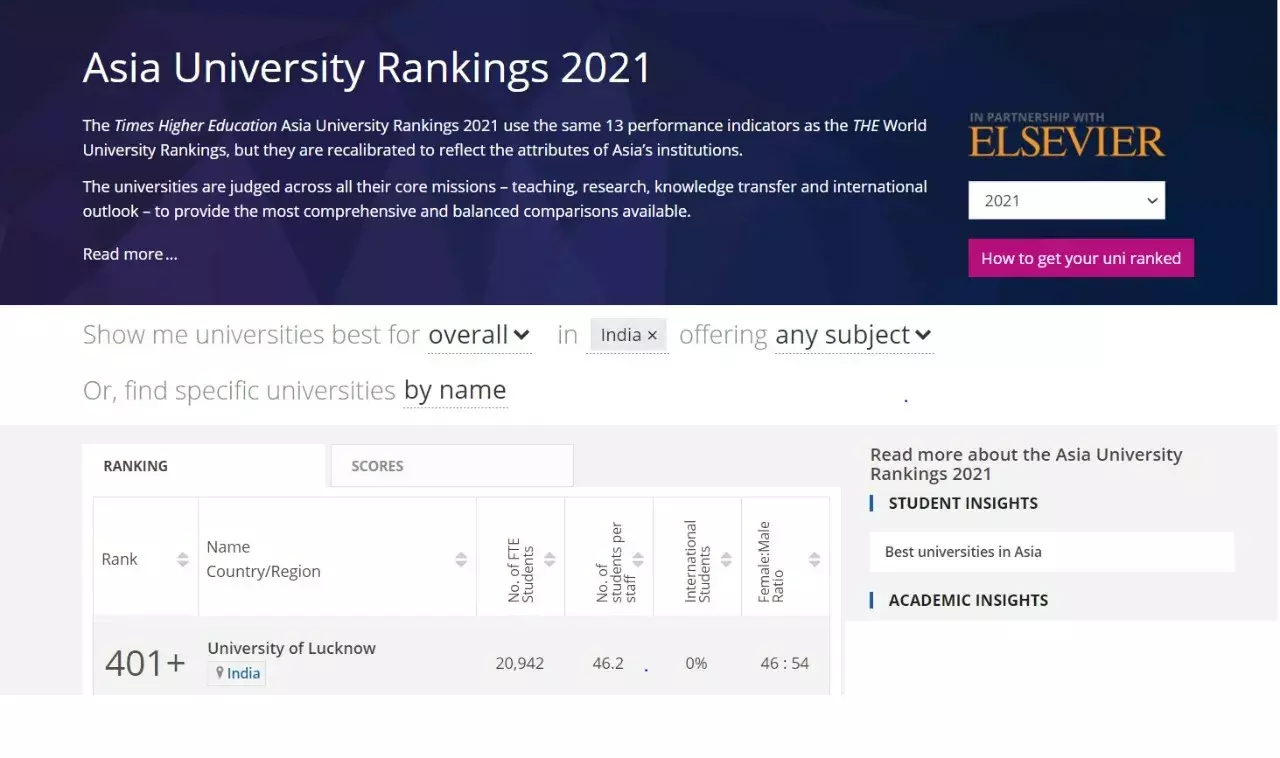Sort by No. of students per staff
The width and height of the screenshot is (1280, 758).
[x=638, y=558]
